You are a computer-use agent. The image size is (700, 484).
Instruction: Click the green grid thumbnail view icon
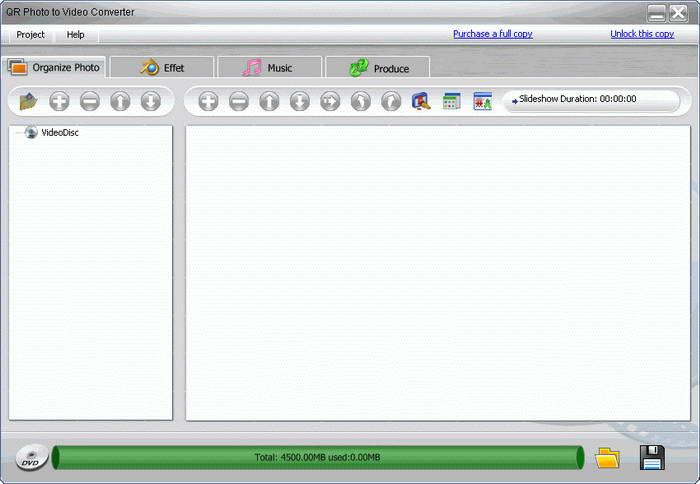(452, 101)
